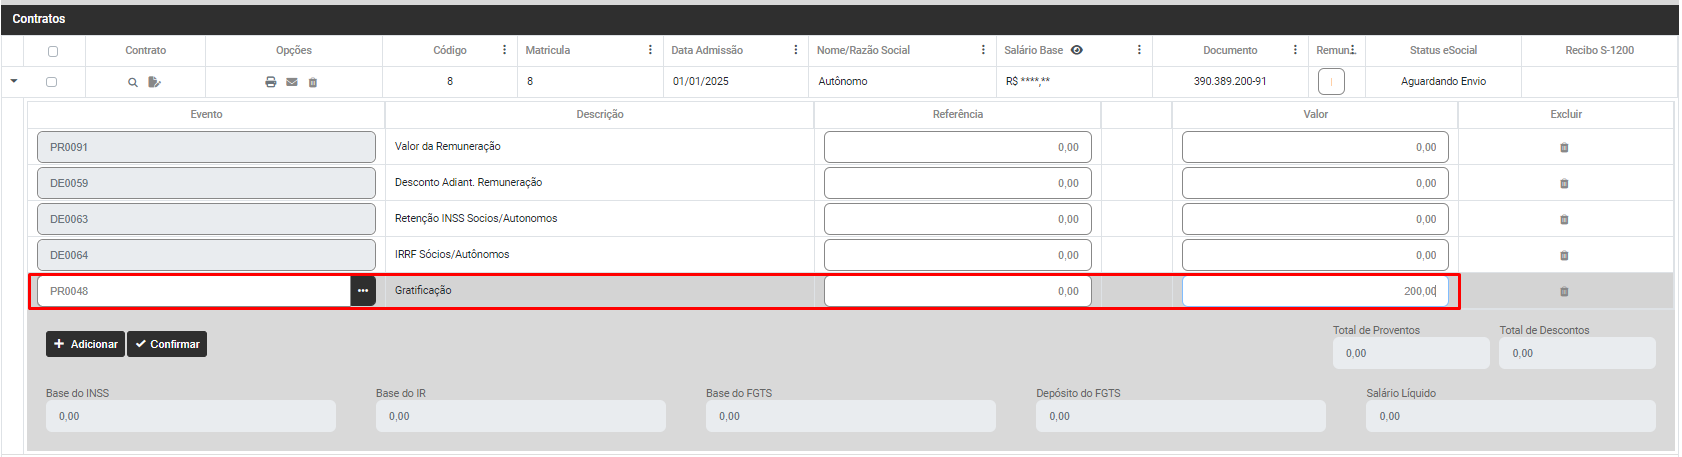Print the contract using printer icon

(x=270, y=82)
